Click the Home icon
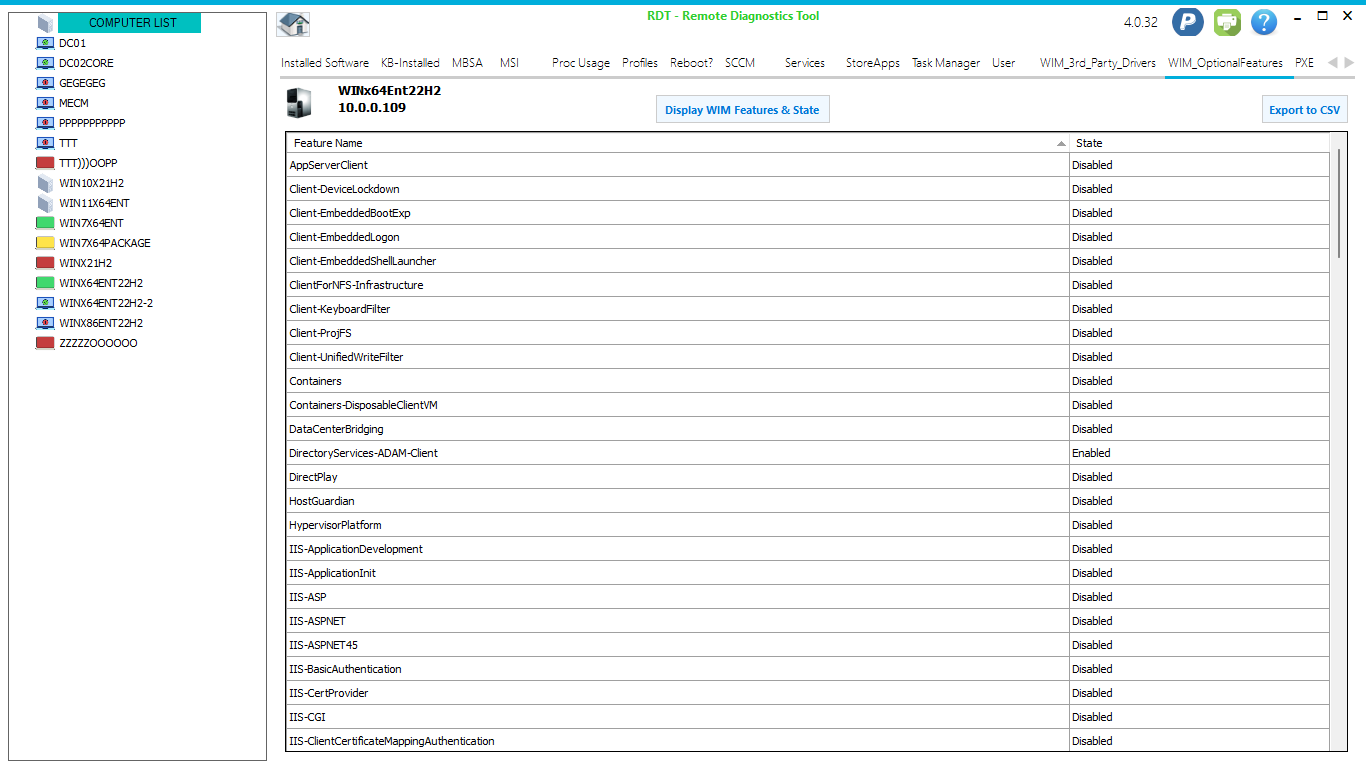Viewport: 1366px width, 768px height. 293,24
